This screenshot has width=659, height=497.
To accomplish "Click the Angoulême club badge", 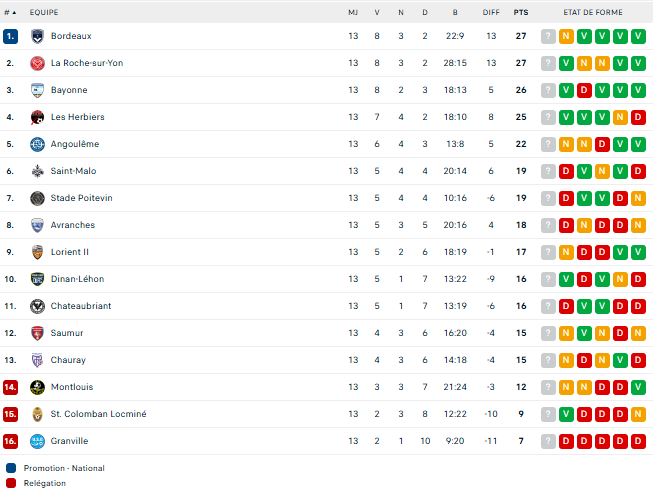I will (x=37, y=144).
